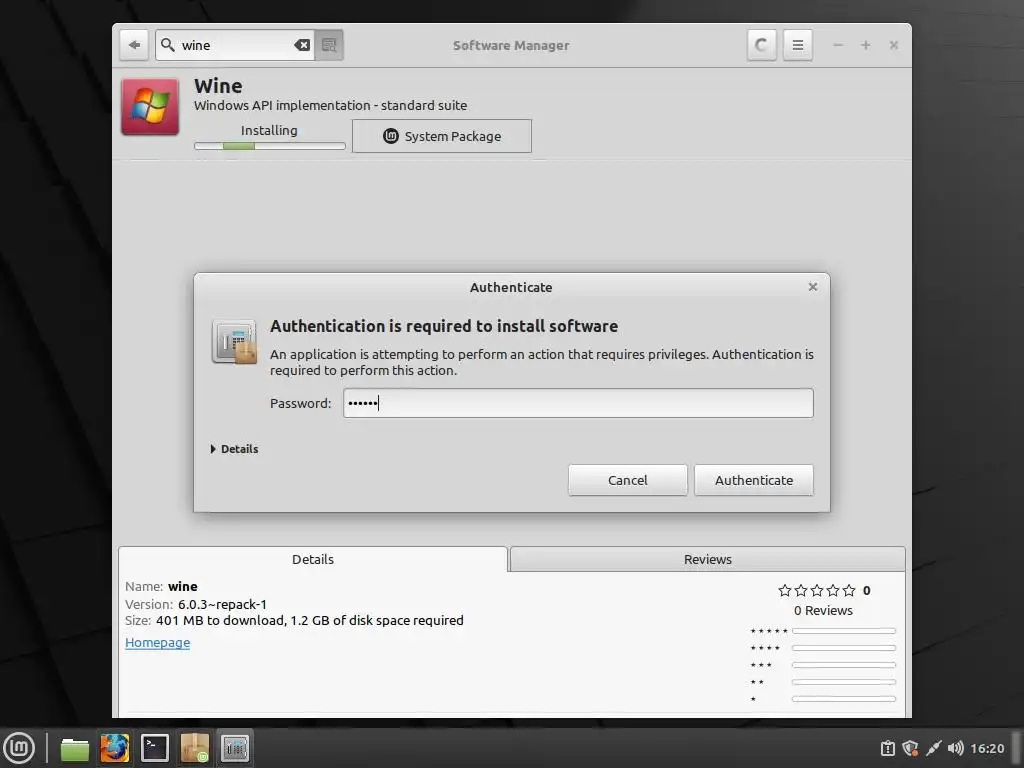The height and width of the screenshot is (768, 1024).
Task: Click the download size text
Action: (310, 620)
